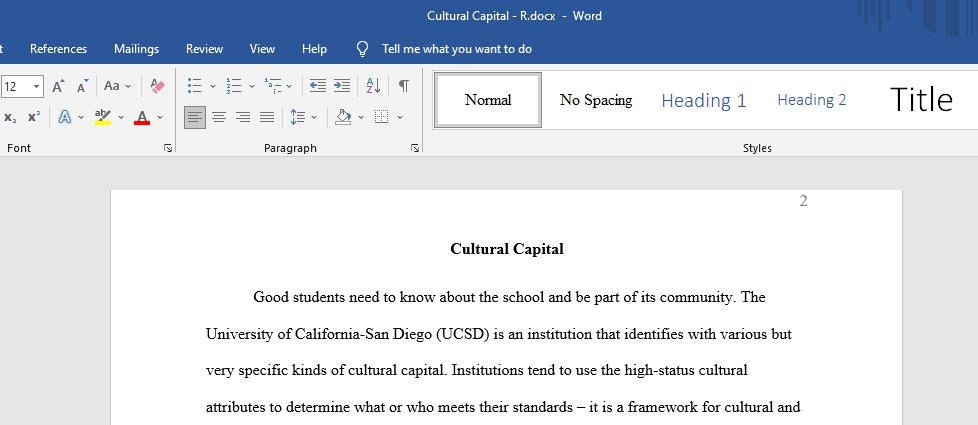Click the page number 2 in header

tap(803, 201)
